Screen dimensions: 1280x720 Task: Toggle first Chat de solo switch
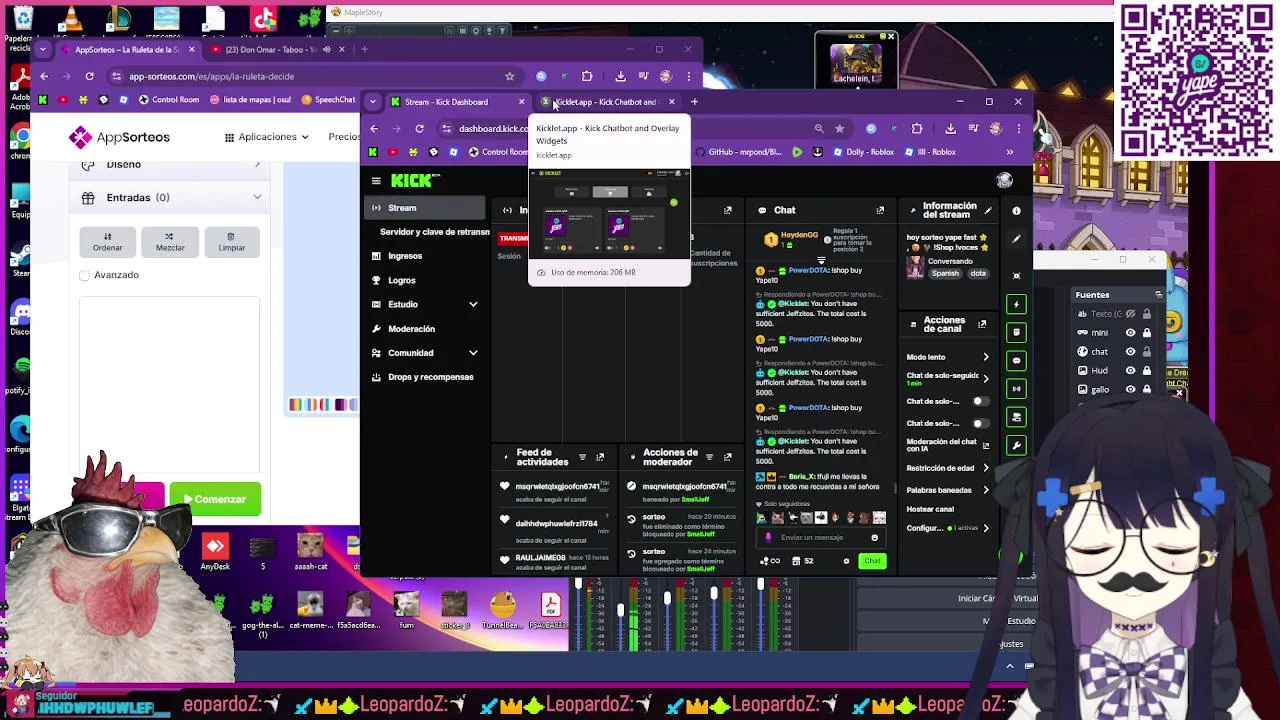point(981,401)
